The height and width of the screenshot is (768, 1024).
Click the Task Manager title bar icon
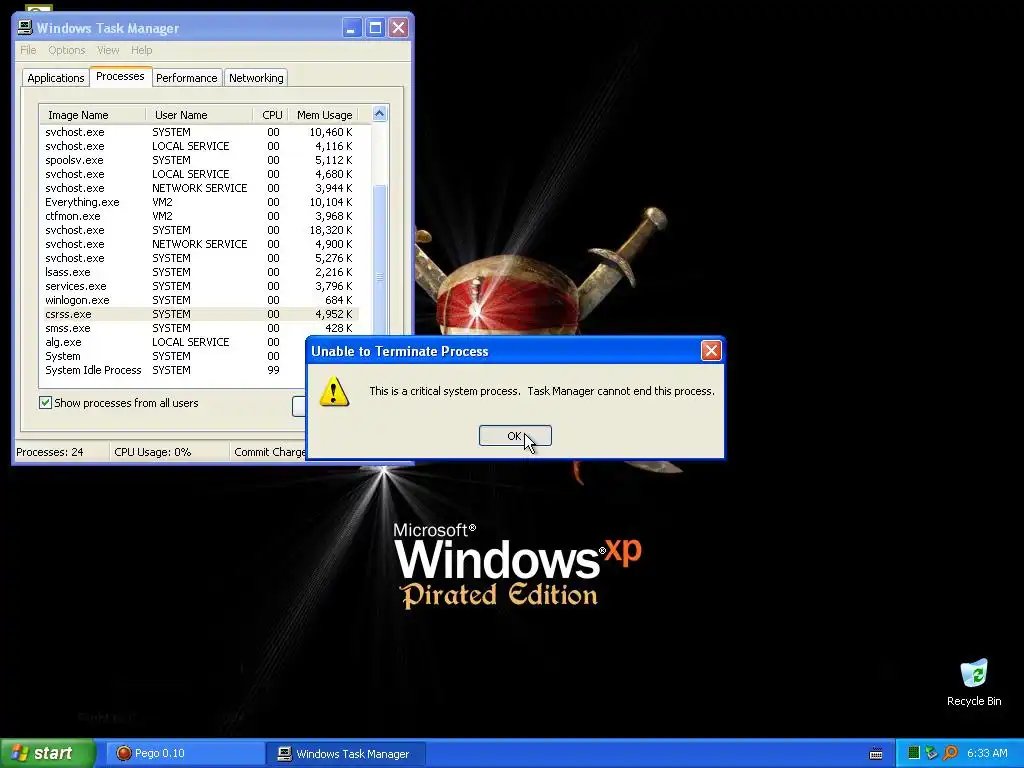click(25, 27)
